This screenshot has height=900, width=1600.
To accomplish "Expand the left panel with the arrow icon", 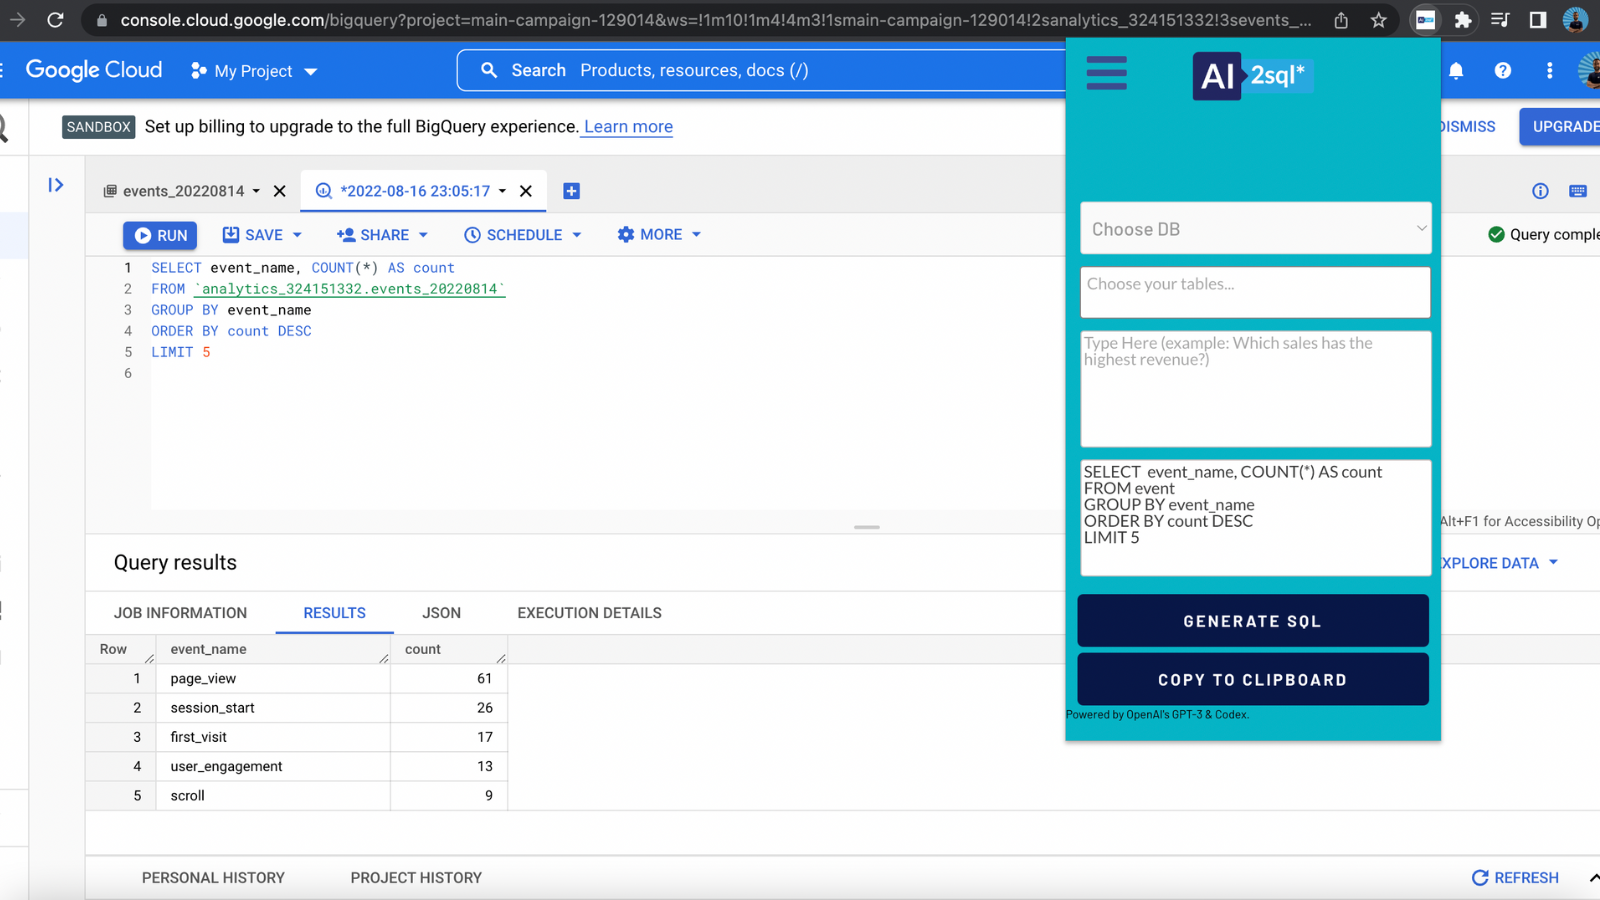I will (56, 184).
